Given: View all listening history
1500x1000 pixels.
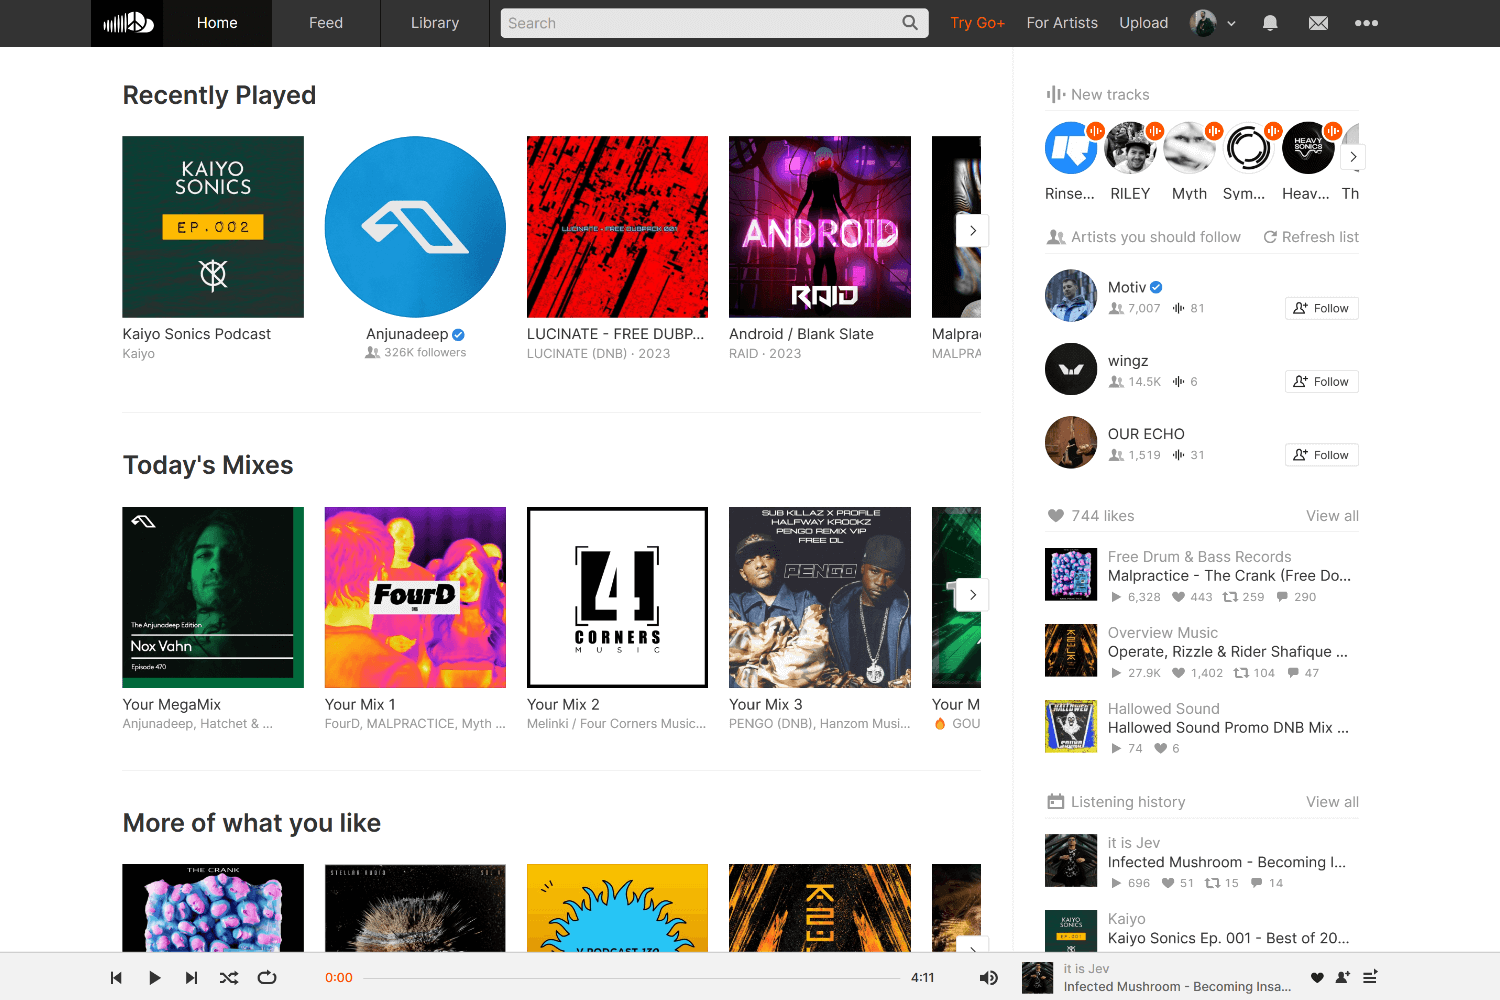Looking at the screenshot, I should (x=1332, y=802).
